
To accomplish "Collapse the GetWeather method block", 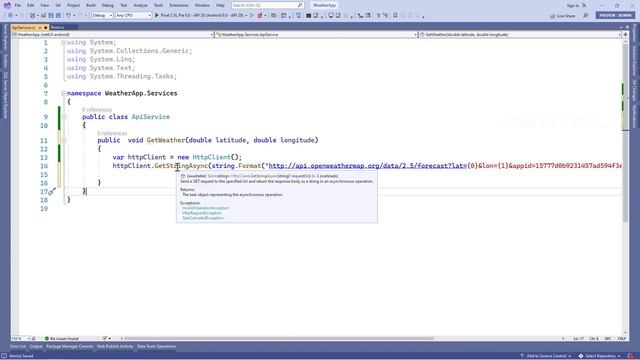I will coord(64,140).
